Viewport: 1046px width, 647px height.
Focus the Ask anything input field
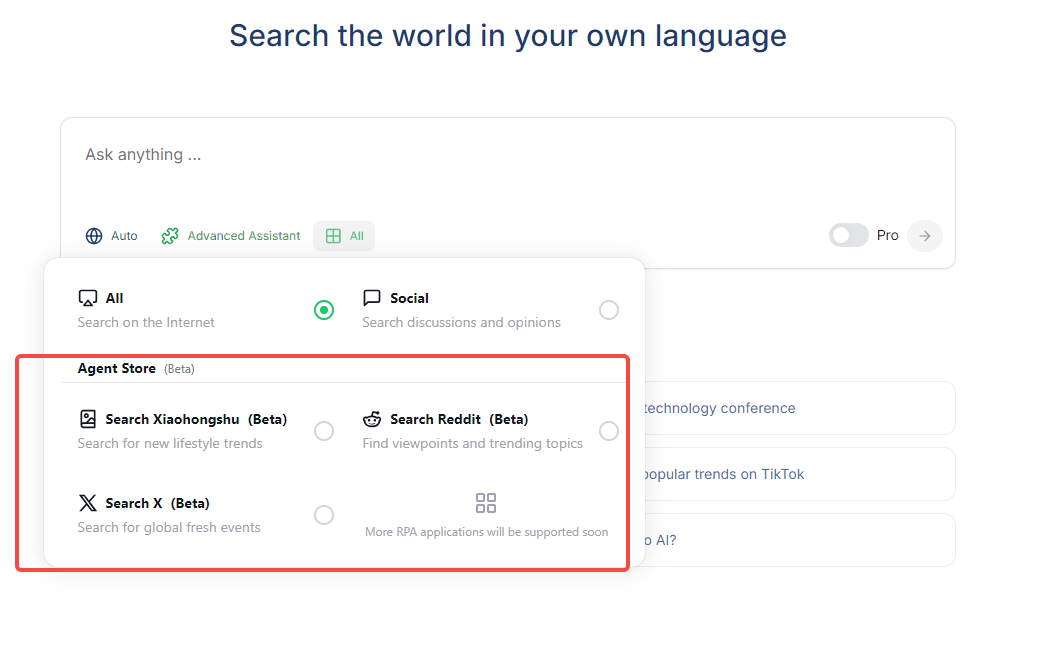(507, 155)
